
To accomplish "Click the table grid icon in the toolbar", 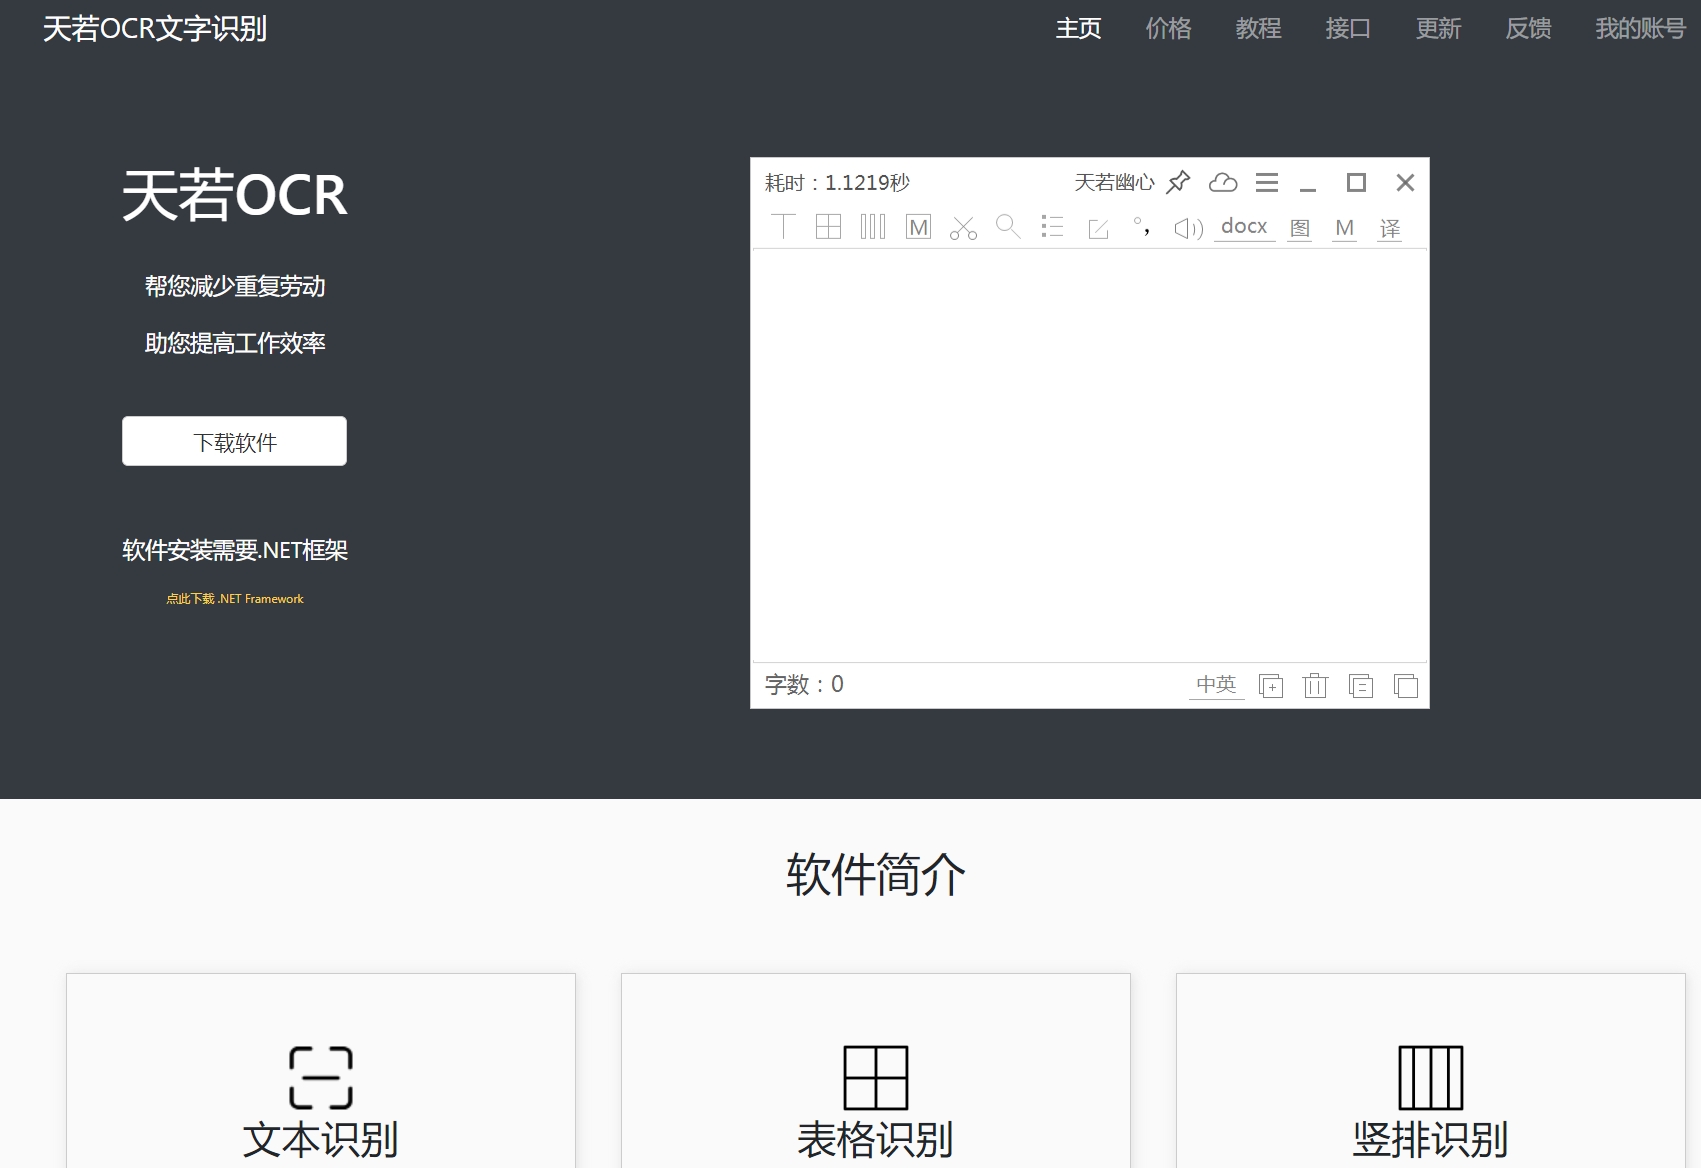I will point(828,227).
